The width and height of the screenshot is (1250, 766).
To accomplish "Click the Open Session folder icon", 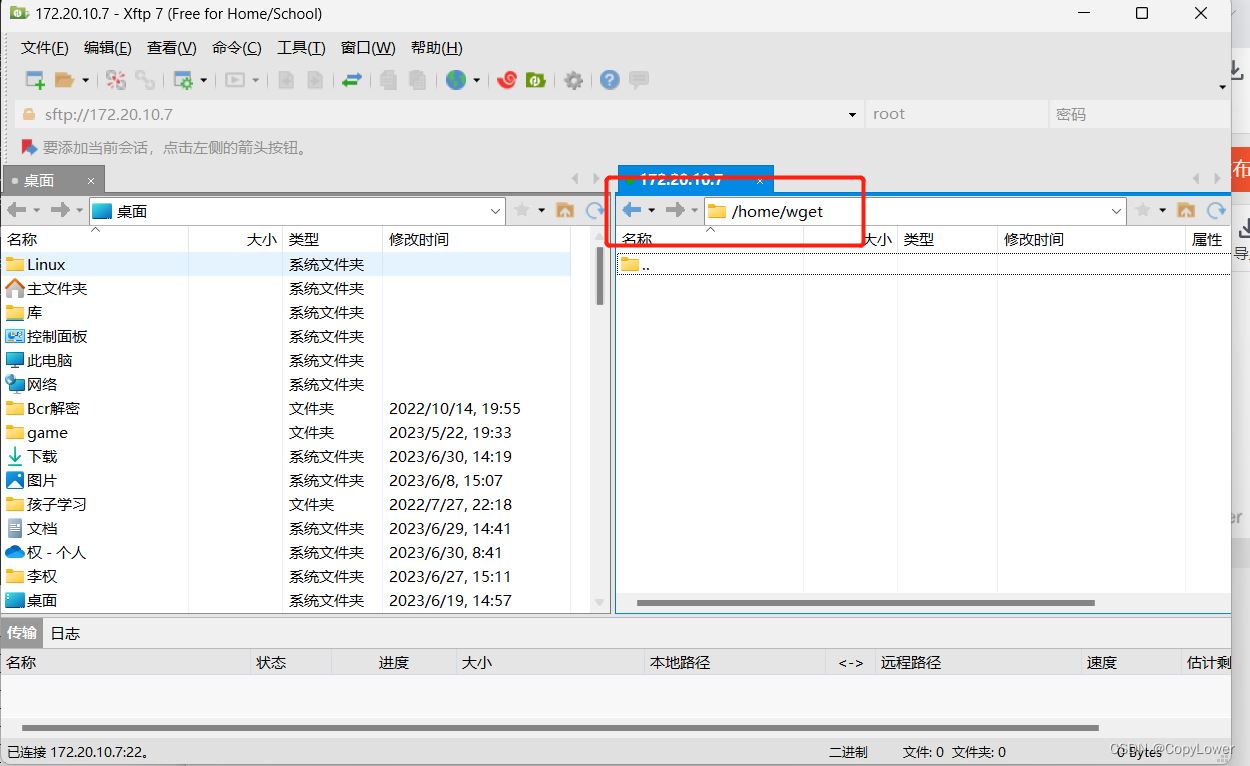I will [65, 80].
